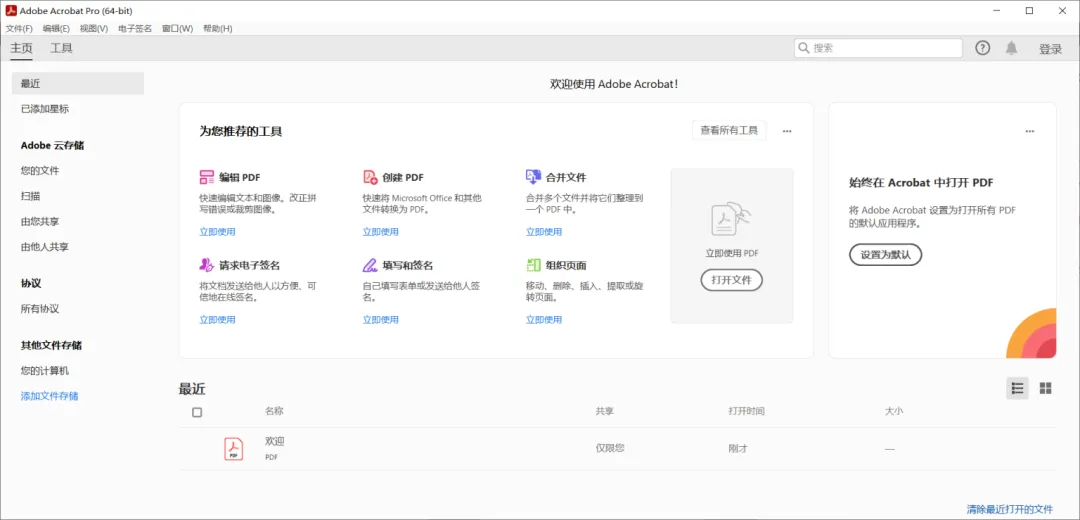Click 立即使用 link under 编辑 PDF
The height and width of the screenshot is (520, 1080).
point(218,232)
